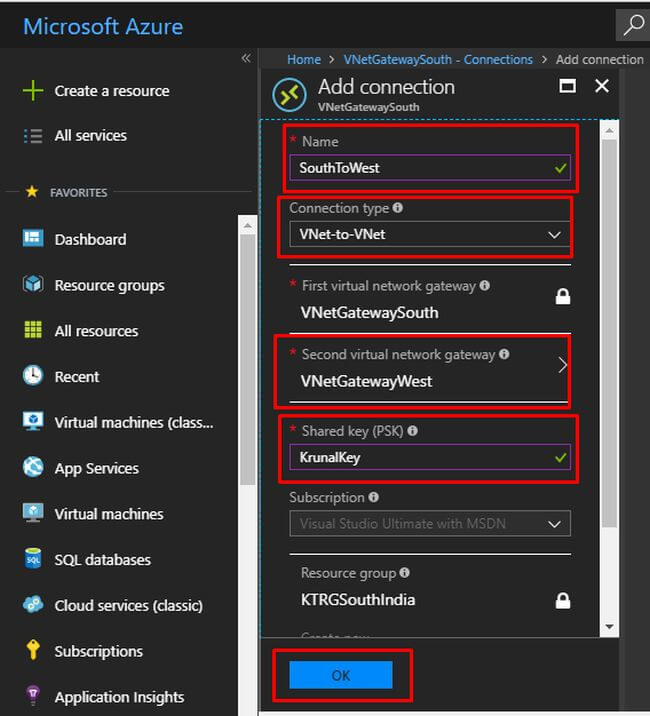Click the Dashboard icon

[33, 238]
